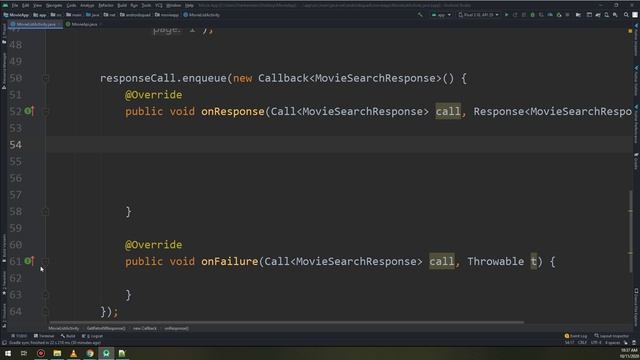Open the VLC media player taskbar icon
The width and height of the screenshot is (640, 360).
pos(73,353)
